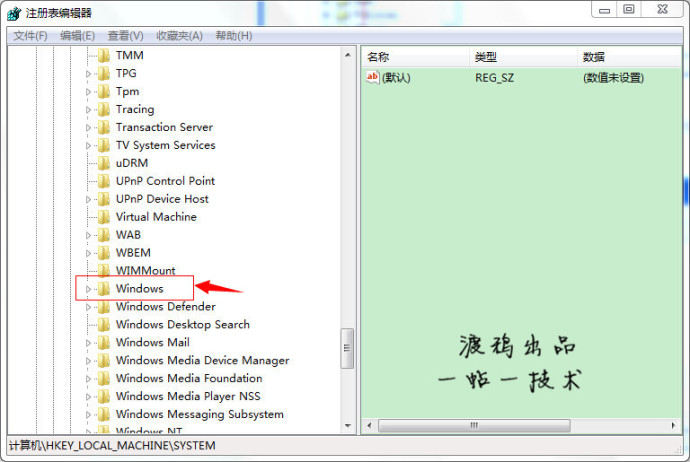Image resolution: width=690 pixels, height=462 pixels.
Task: Expand the Windows Media Player NSS node
Action: click(x=88, y=397)
